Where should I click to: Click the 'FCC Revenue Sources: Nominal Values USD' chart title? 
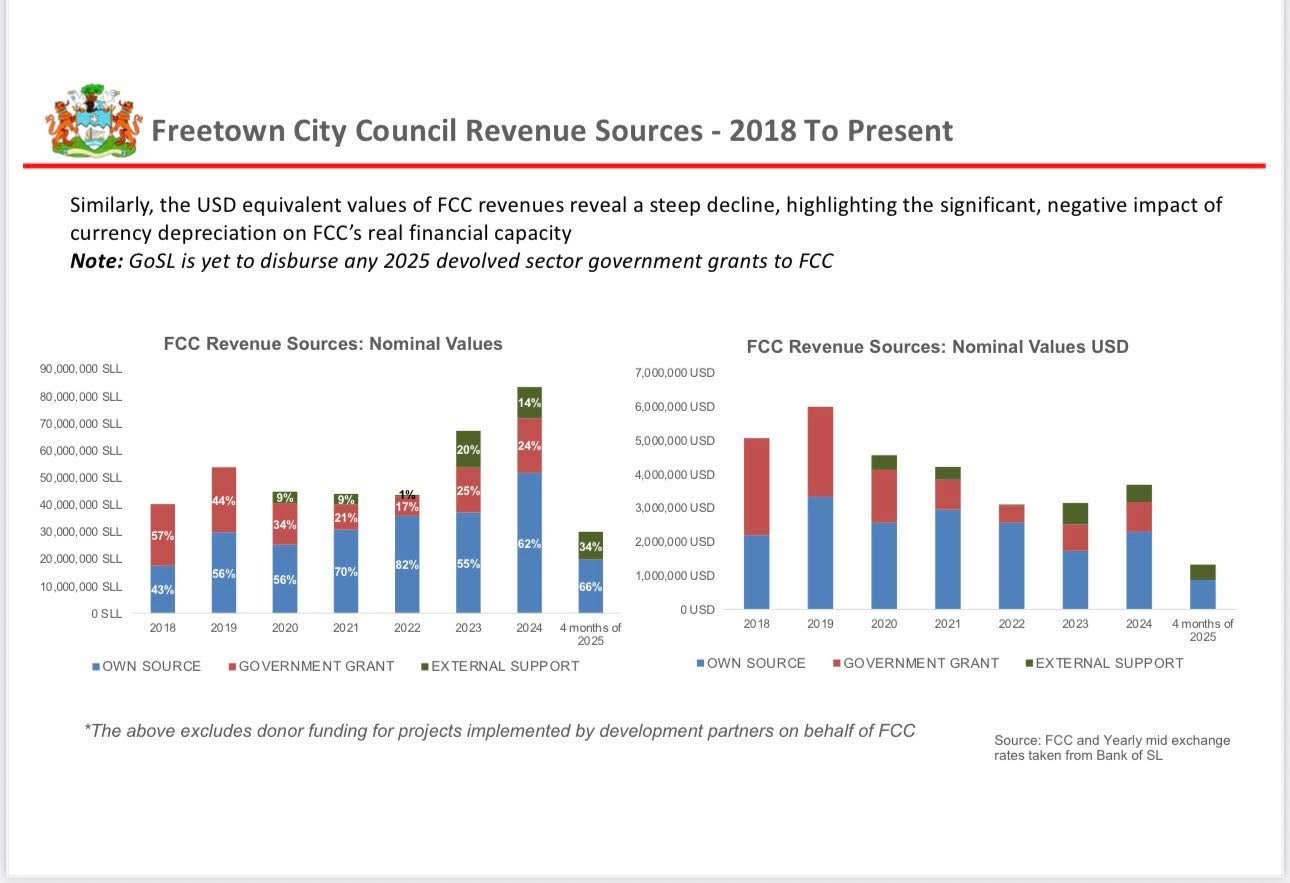pyautogui.click(x=937, y=347)
